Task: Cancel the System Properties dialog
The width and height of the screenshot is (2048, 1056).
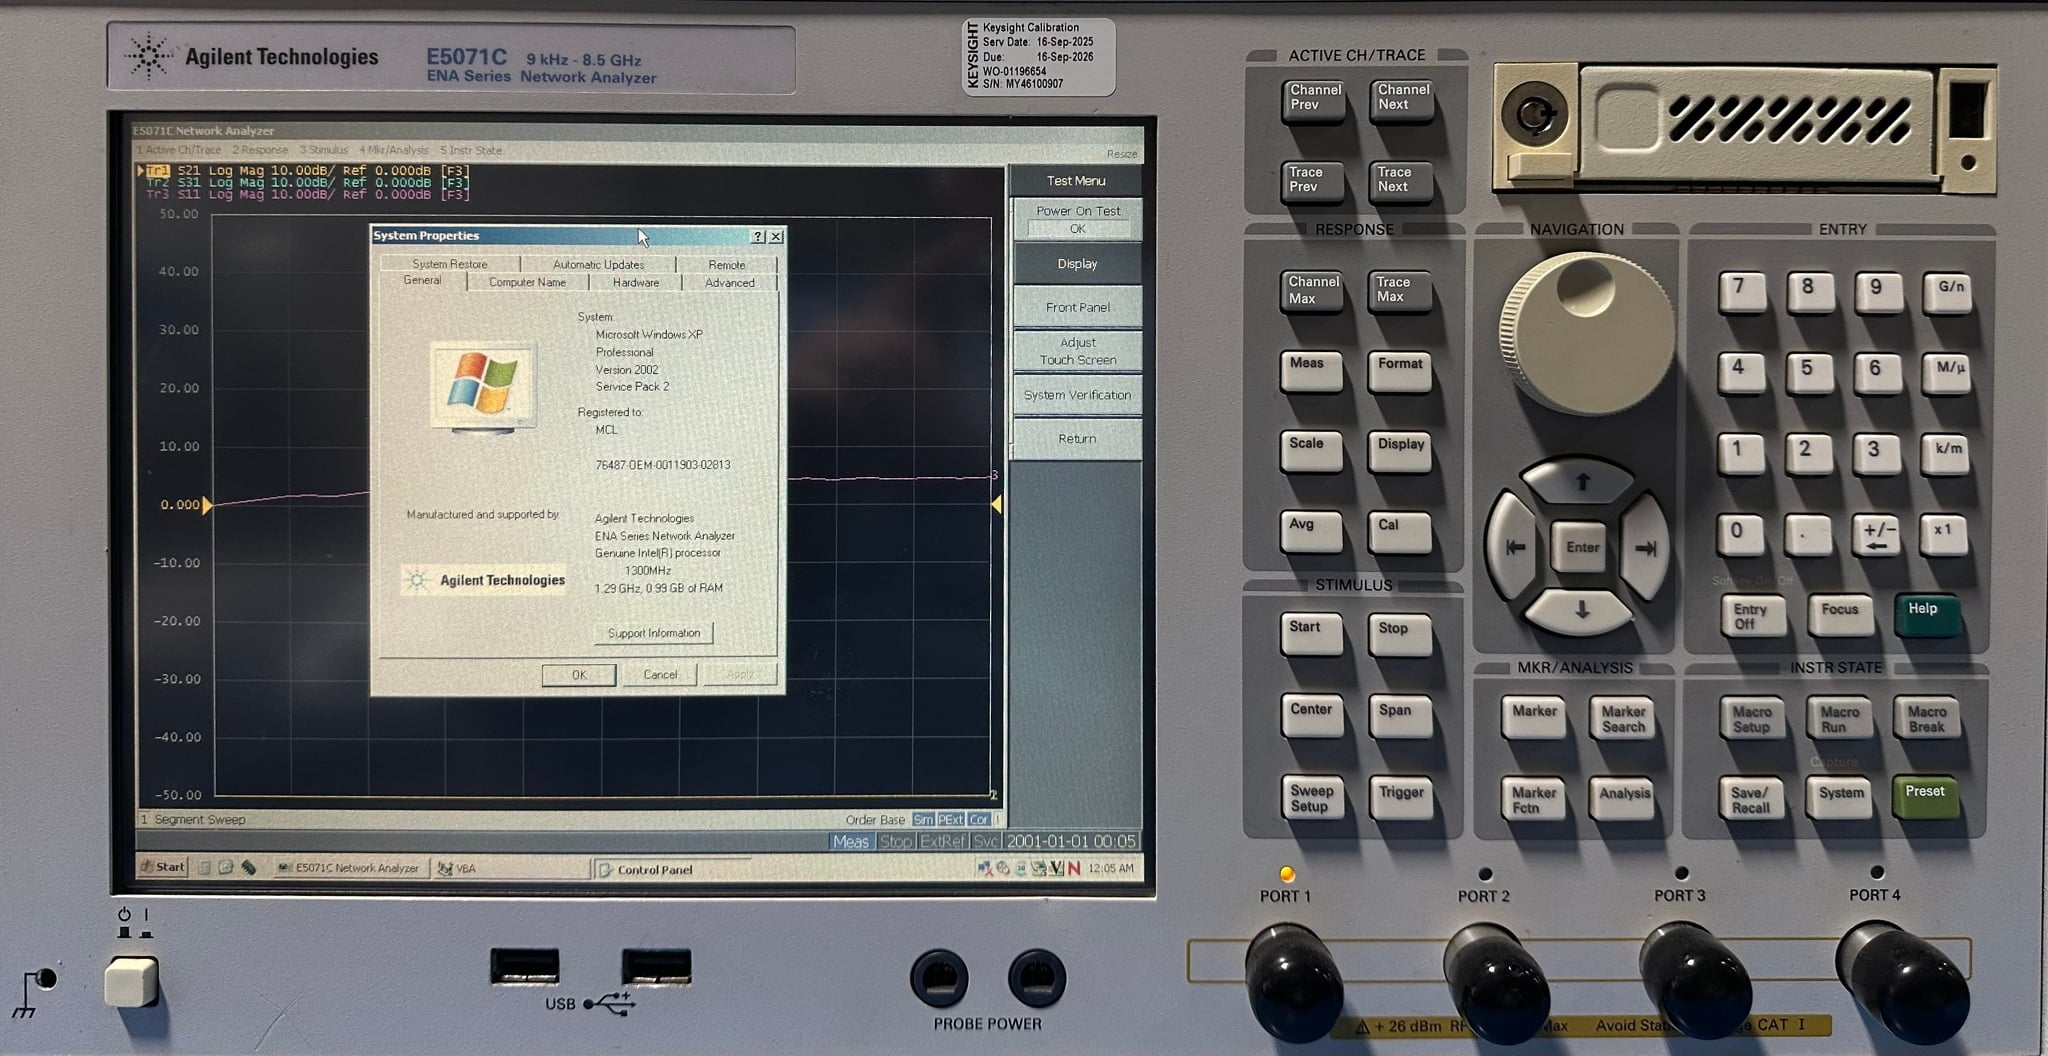Action: pos(660,675)
